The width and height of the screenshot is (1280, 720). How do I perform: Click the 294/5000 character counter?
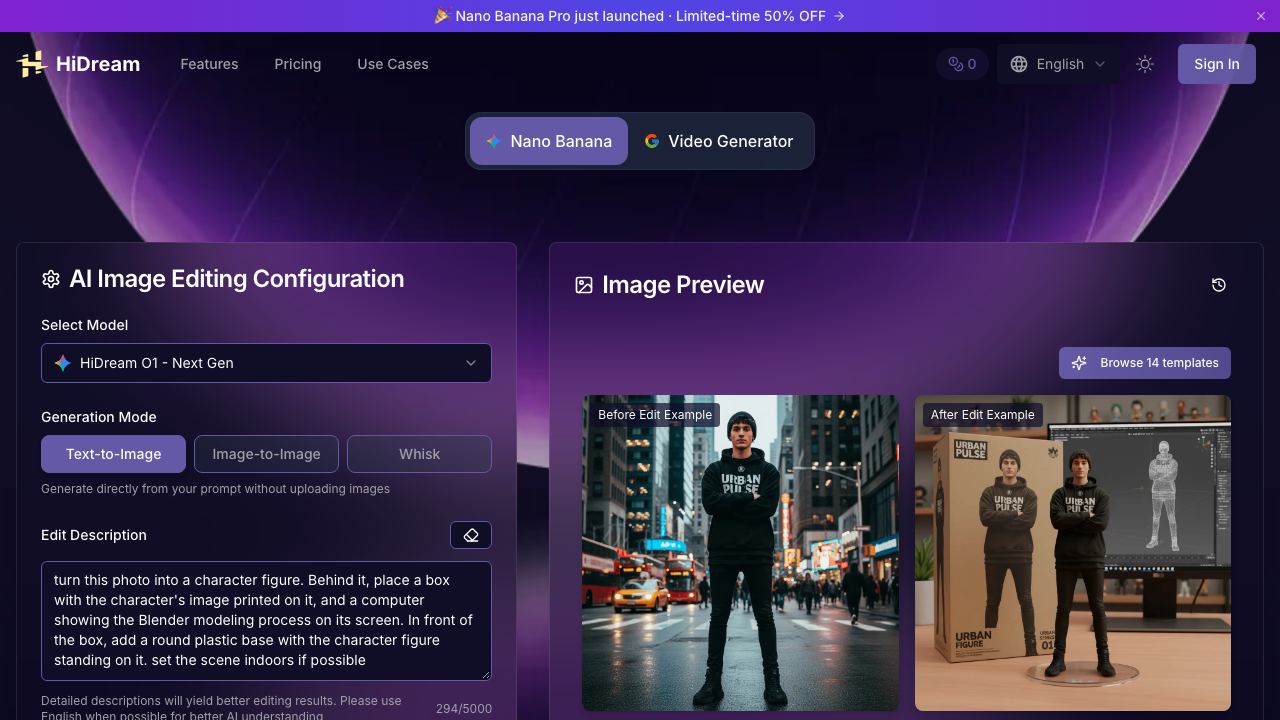pos(464,708)
